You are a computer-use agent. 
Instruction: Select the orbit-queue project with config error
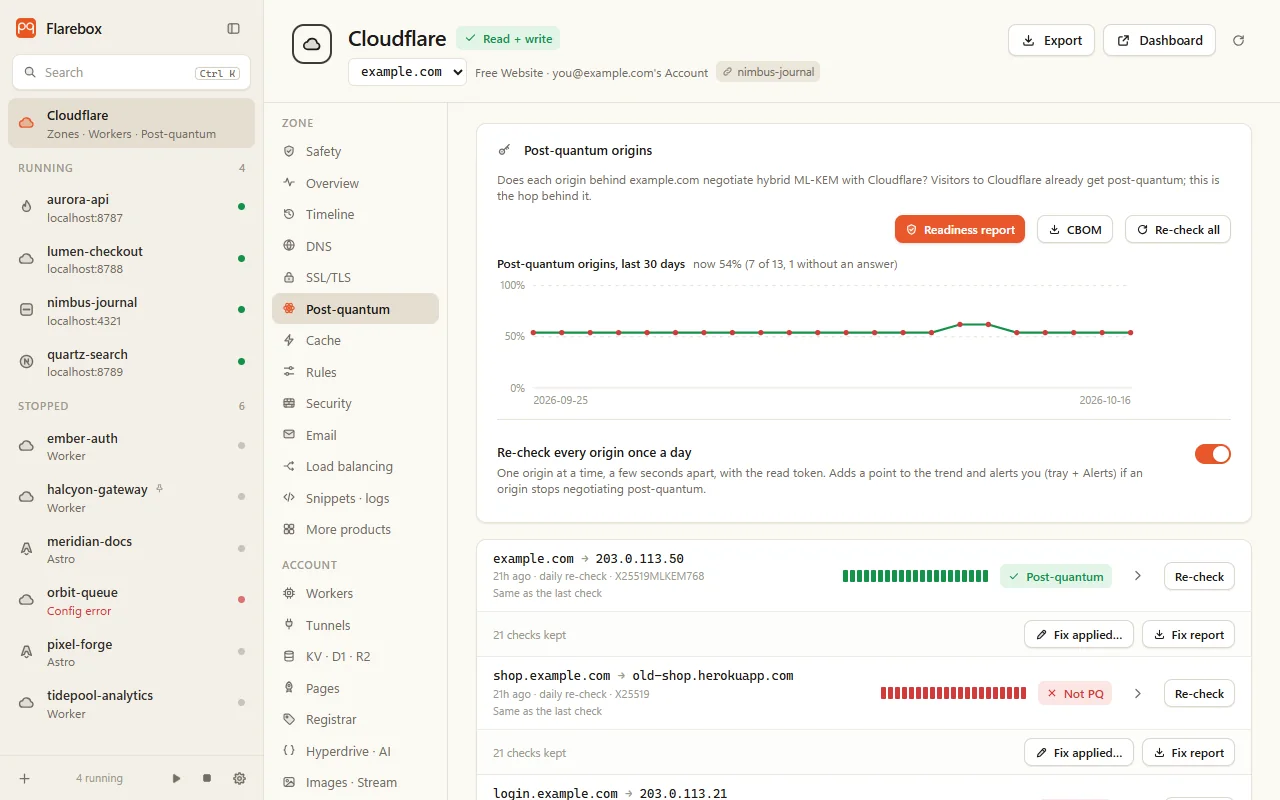131,600
